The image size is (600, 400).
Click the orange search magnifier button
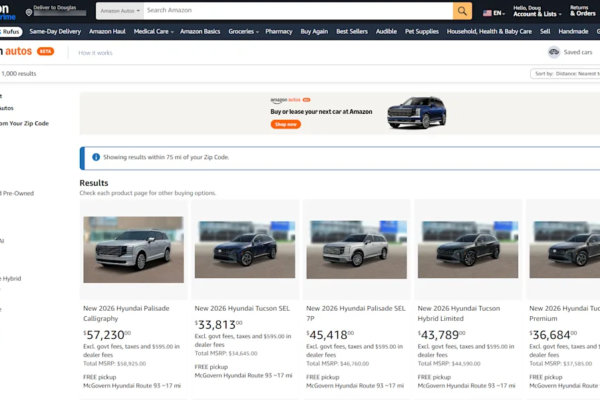pos(462,11)
